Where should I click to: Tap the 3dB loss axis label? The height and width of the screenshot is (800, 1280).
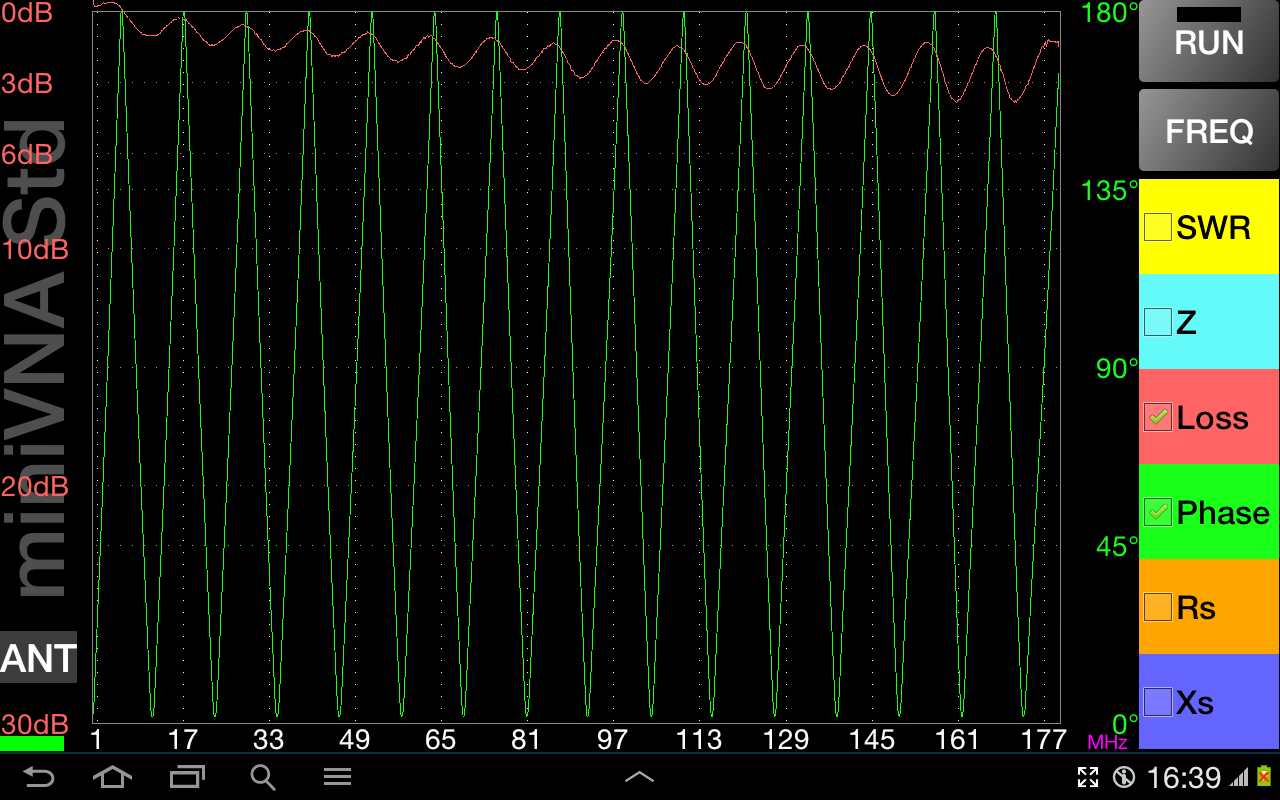click(27, 84)
